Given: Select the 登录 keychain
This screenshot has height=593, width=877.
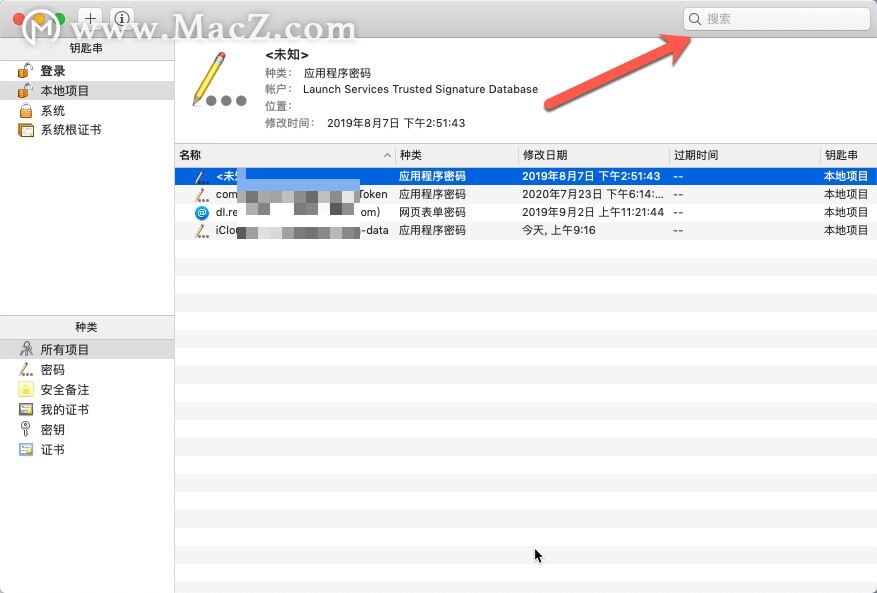Looking at the screenshot, I should tap(87, 71).
